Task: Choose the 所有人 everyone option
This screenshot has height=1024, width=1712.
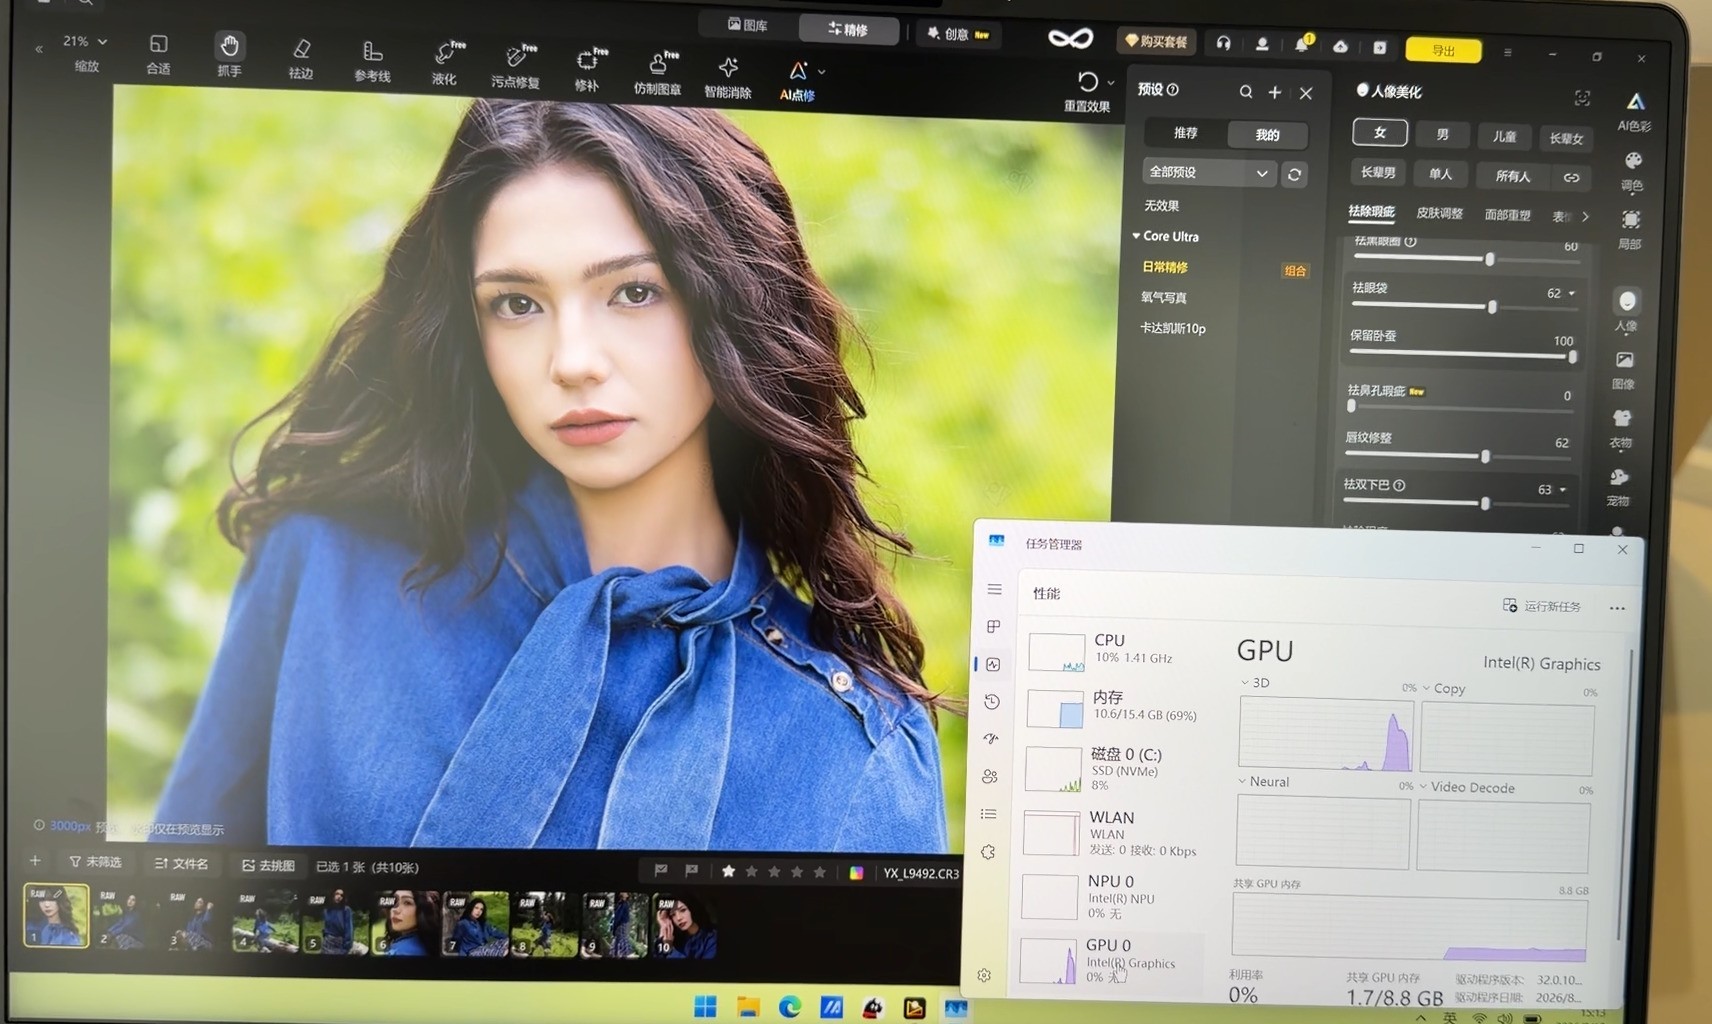Action: point(1512,175)
